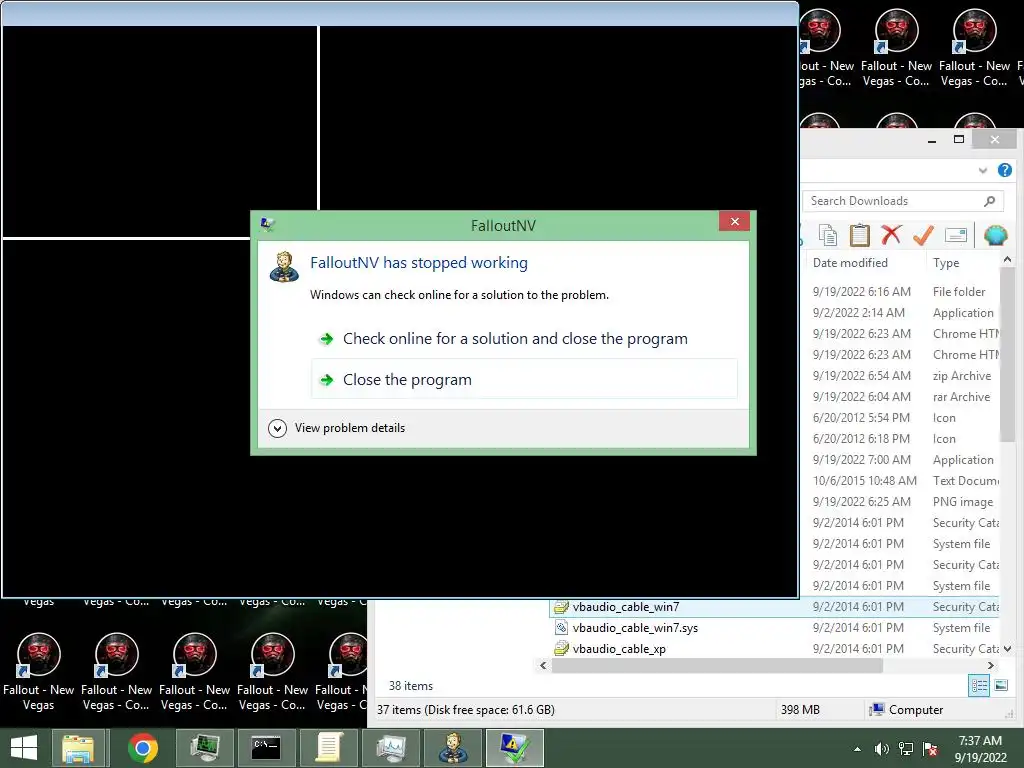Open the Windows Start button
Image resolution: width=1024 pixels, height=768 pixels.
tap(24, 748)
